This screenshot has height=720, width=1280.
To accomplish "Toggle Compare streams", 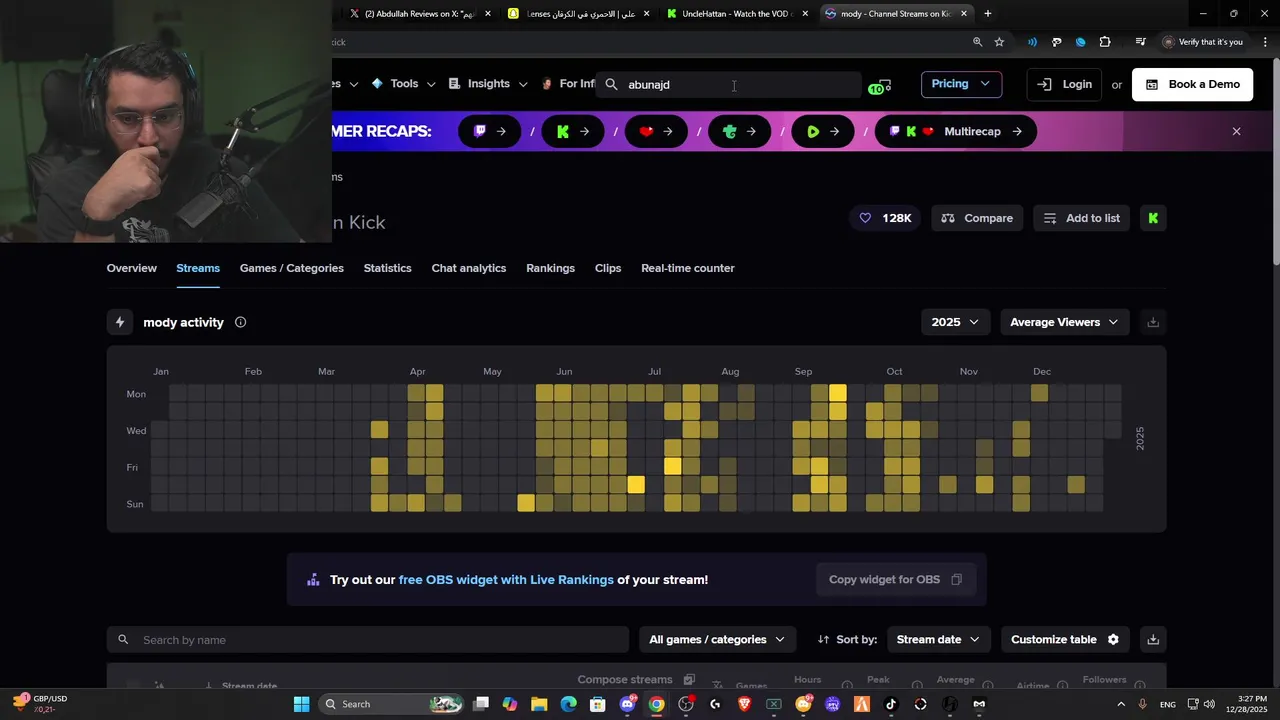I will click(x=636, y=680).
